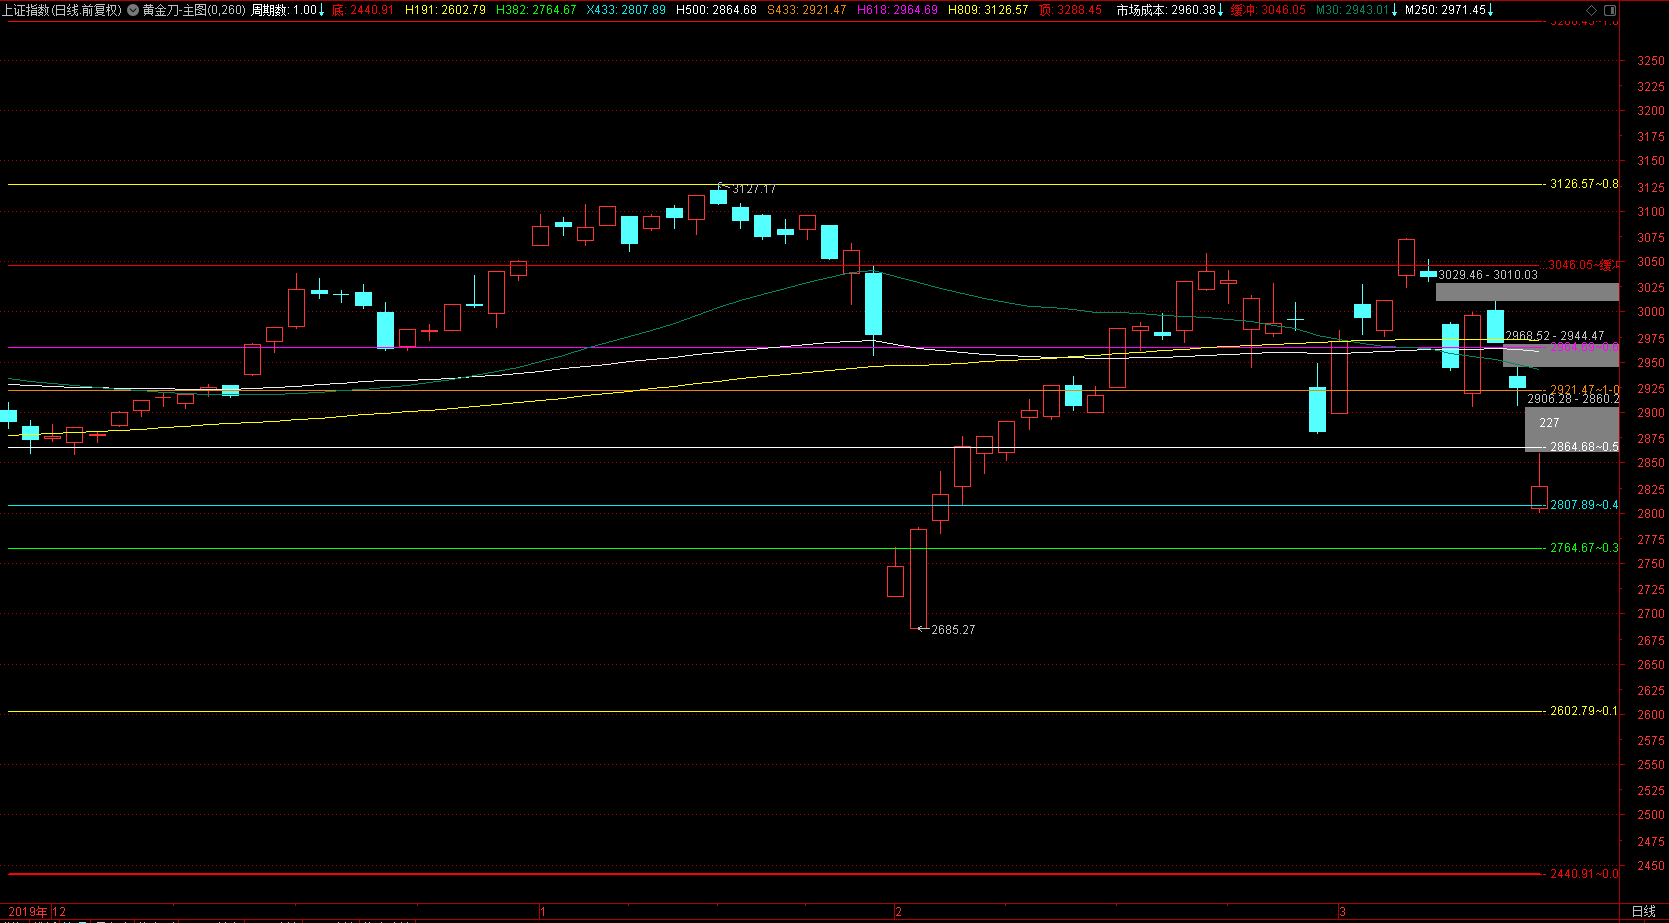Click the 2685.27 low price marker
Viewport: 1669px width, 923px height.
(x=953, y=630)
